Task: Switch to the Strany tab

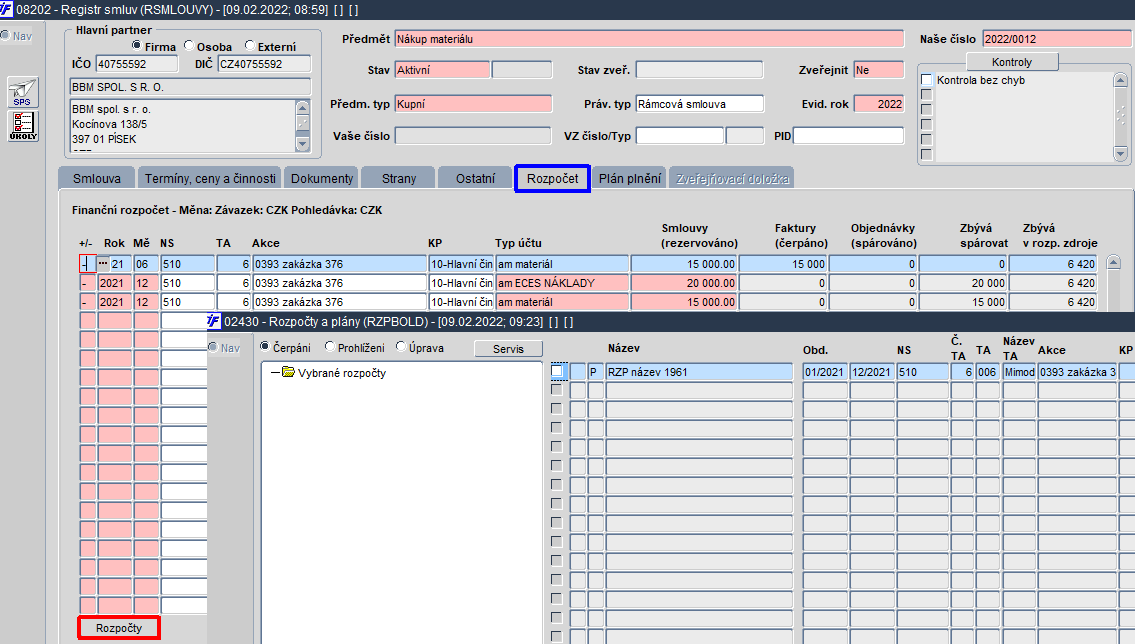Action: click(399, 178)
